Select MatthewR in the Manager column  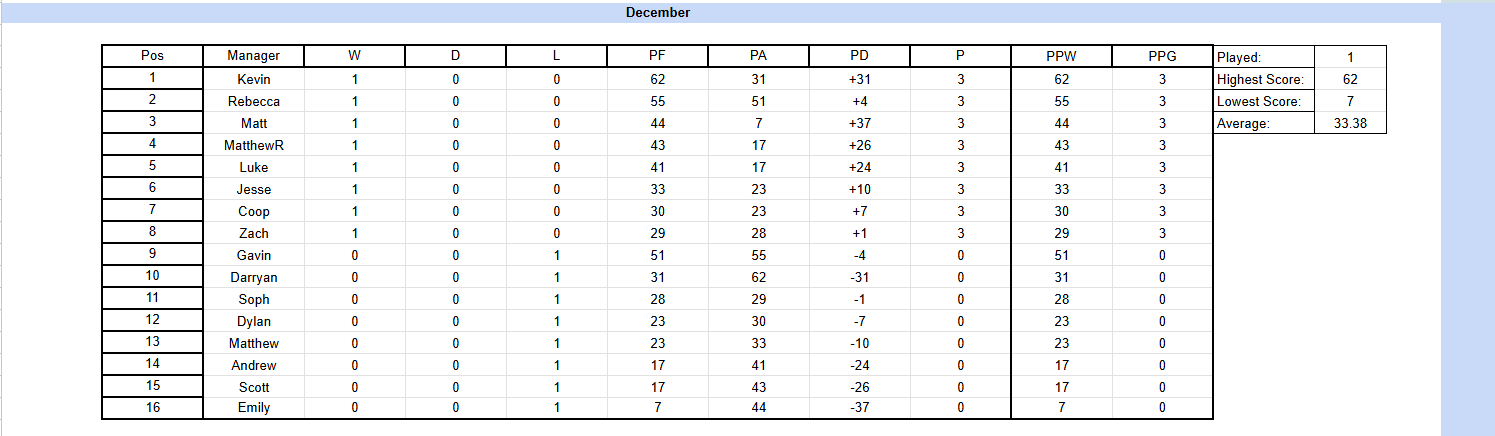253,145
